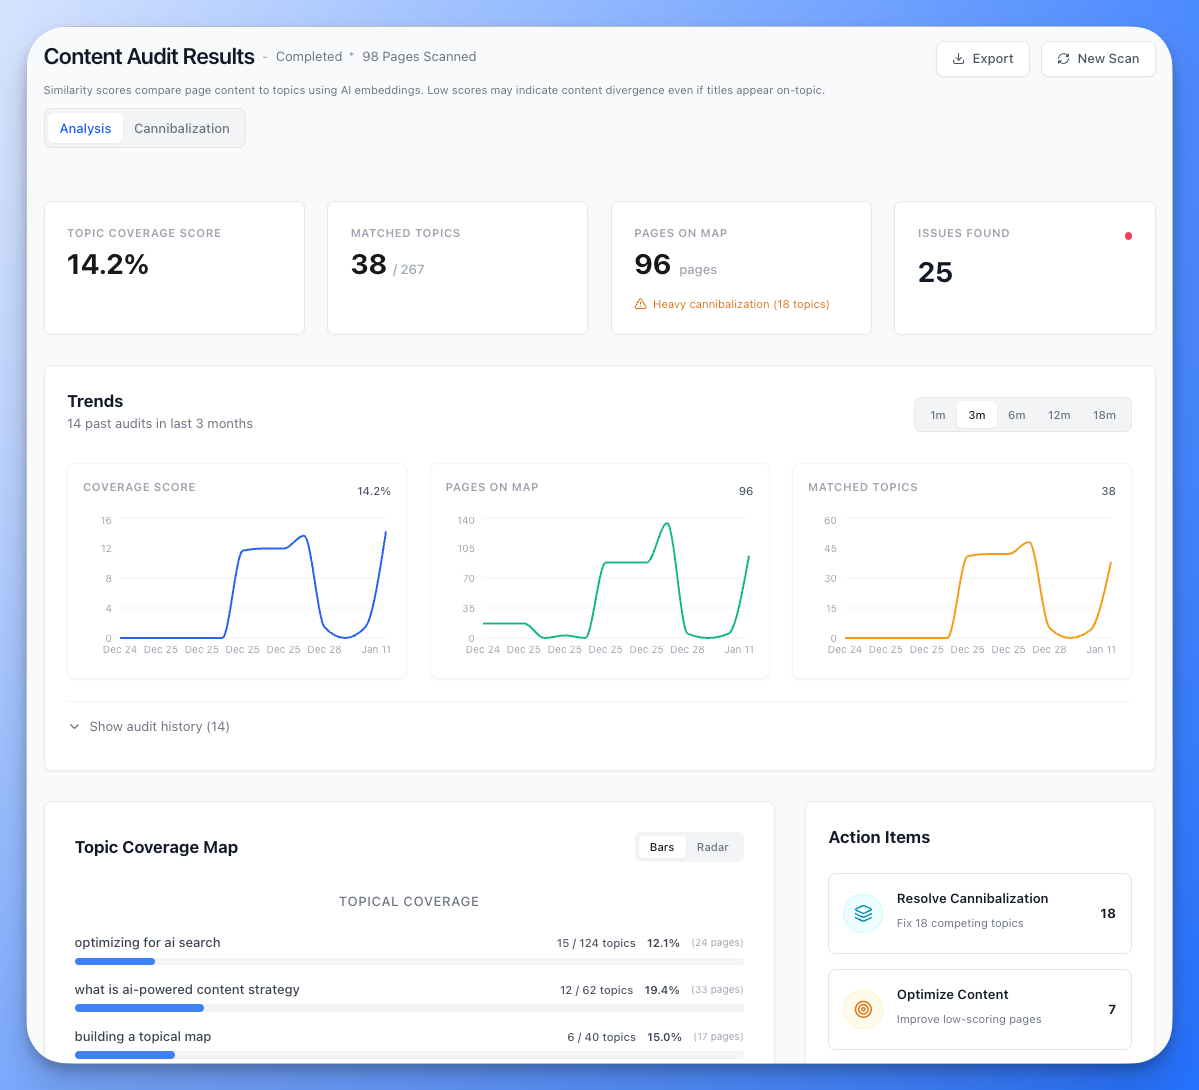Image resolution: width=1199 pixels, height=1090 pixels.
Task: Switch Topic Coverage Map to Radar view
Action: pos(712,846)
